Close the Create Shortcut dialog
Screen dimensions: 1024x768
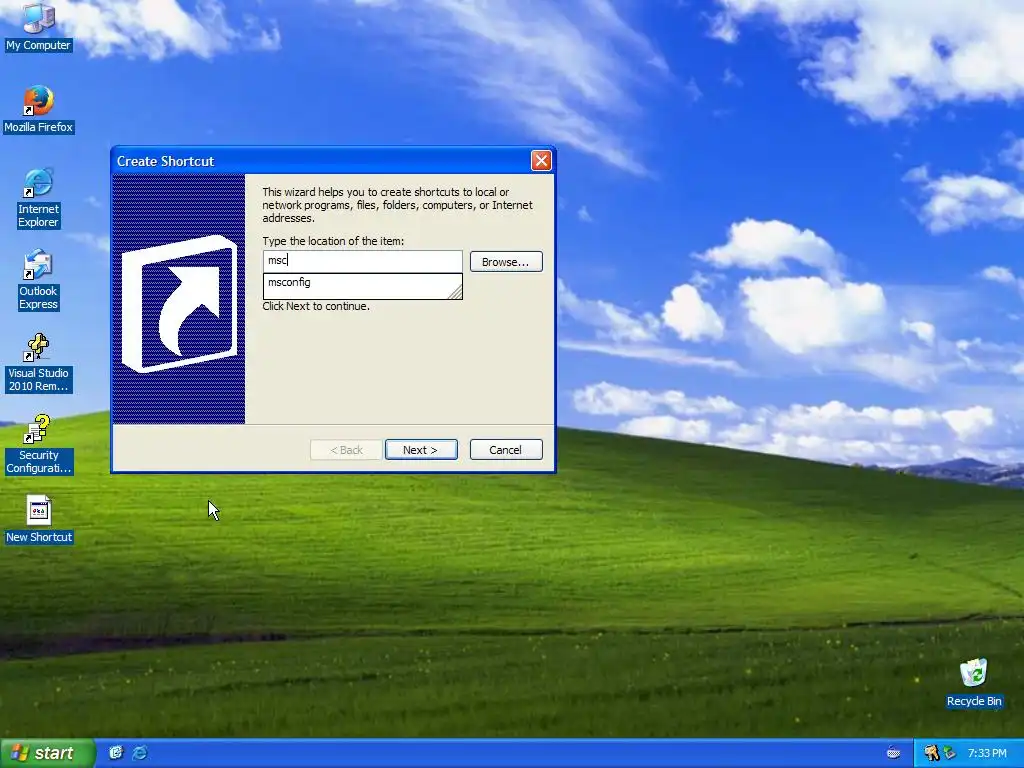coord(541,161)
